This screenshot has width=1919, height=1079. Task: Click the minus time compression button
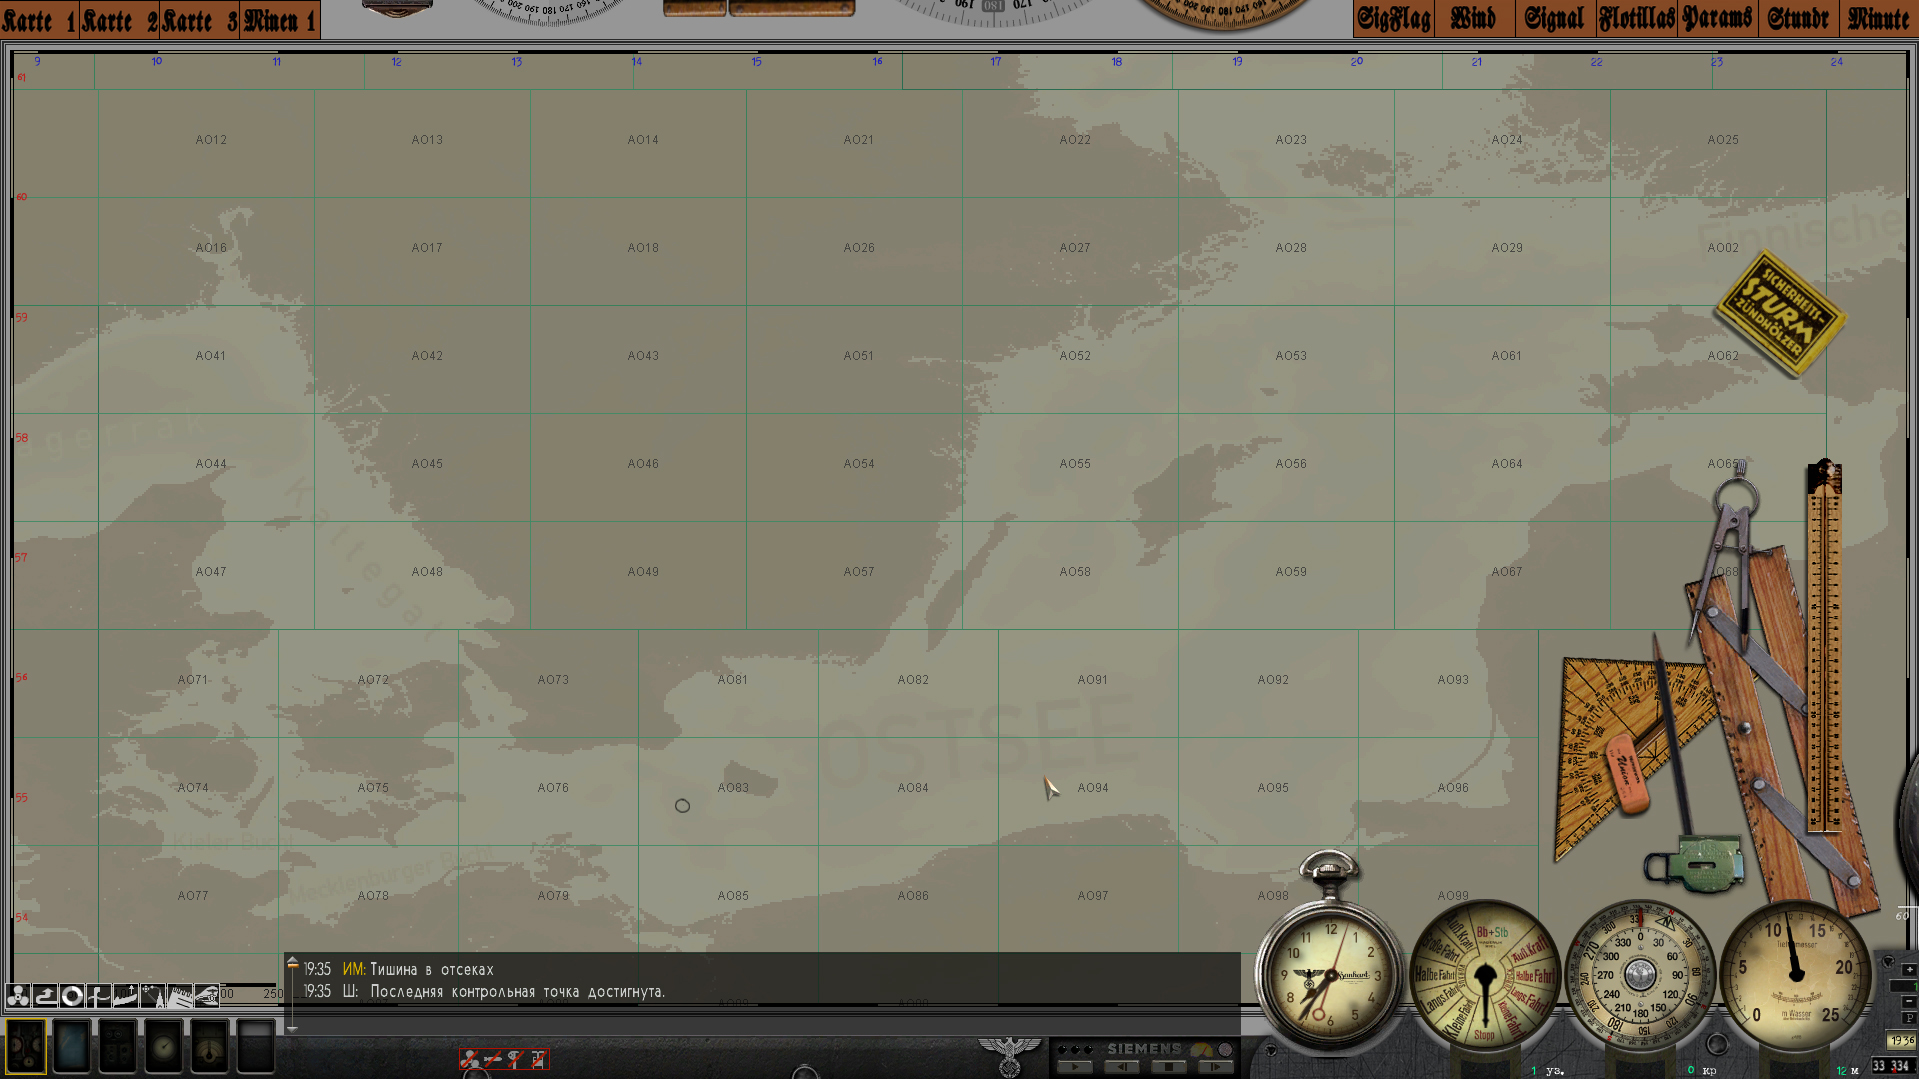click(x=1909, y=1002)
